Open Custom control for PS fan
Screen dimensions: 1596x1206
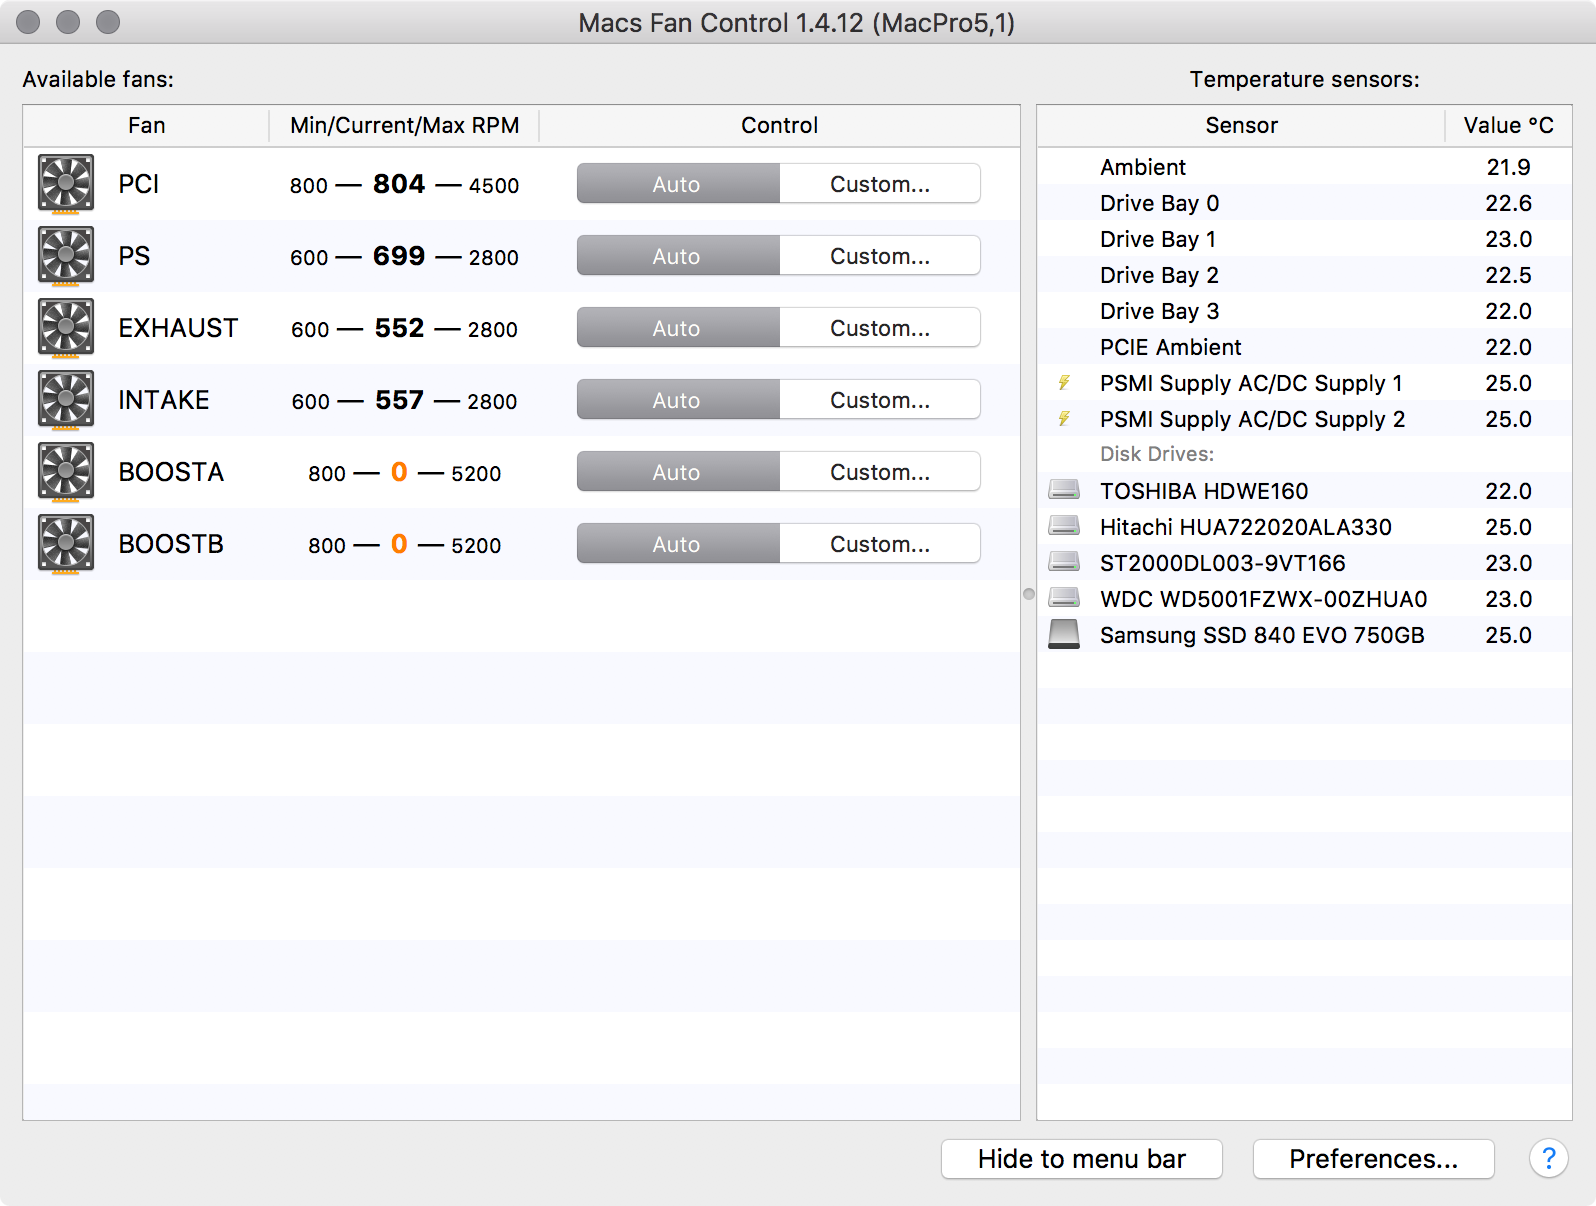pyautogui.click(x=880, y=256)
